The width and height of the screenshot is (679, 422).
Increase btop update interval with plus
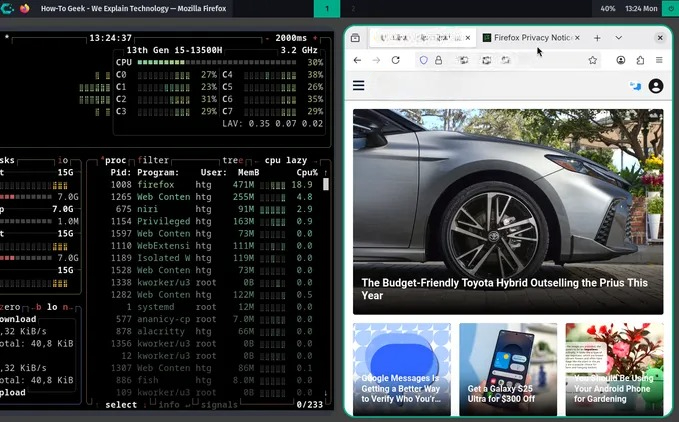coord(315,38)
